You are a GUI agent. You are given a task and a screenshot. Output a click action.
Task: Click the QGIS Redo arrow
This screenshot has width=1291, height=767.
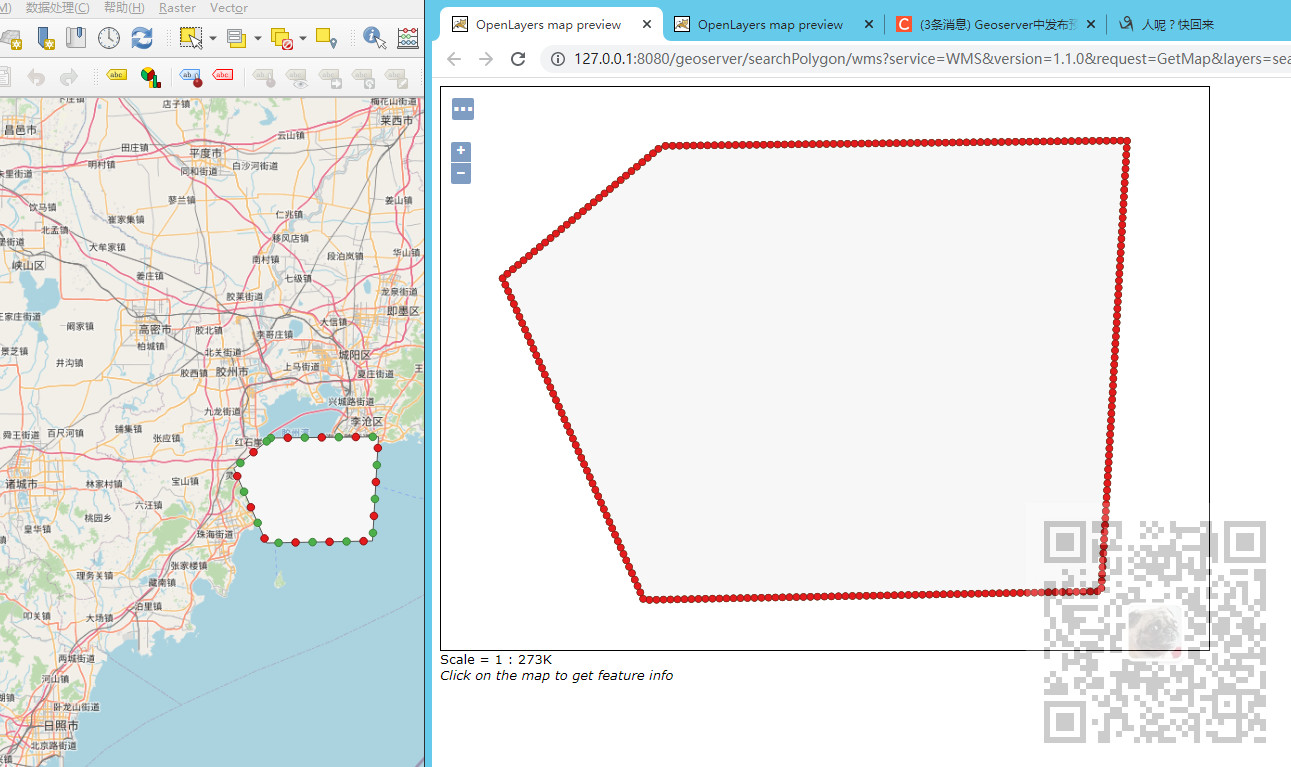click(x=68, y=76)
